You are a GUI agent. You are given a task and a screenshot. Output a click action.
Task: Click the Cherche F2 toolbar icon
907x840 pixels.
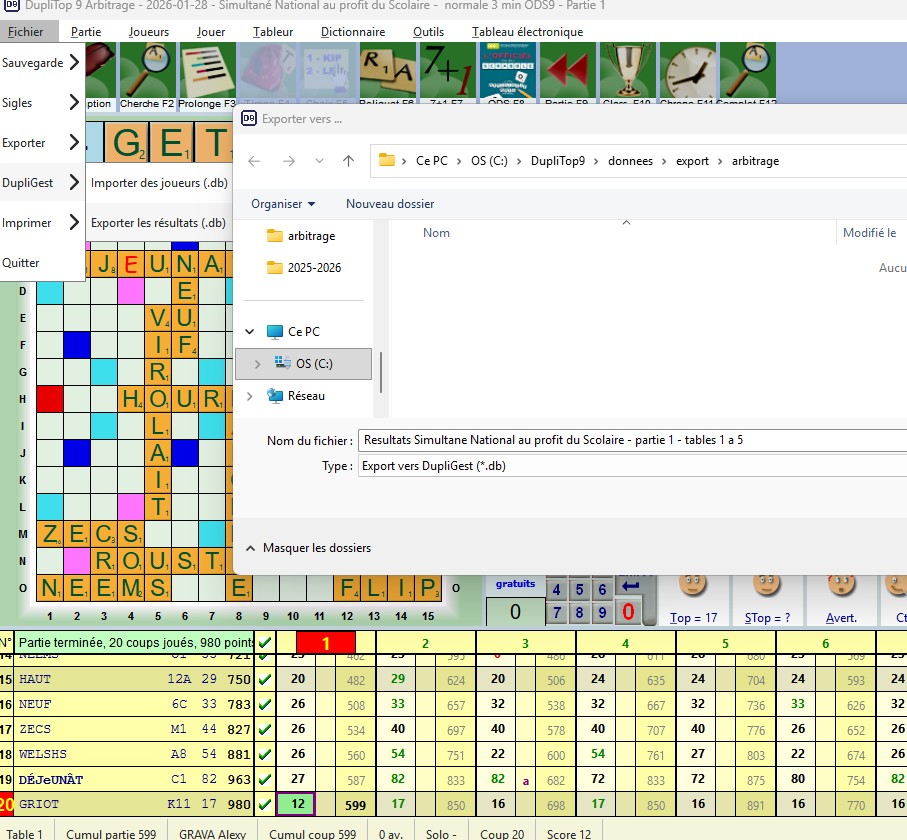(147, 70)
